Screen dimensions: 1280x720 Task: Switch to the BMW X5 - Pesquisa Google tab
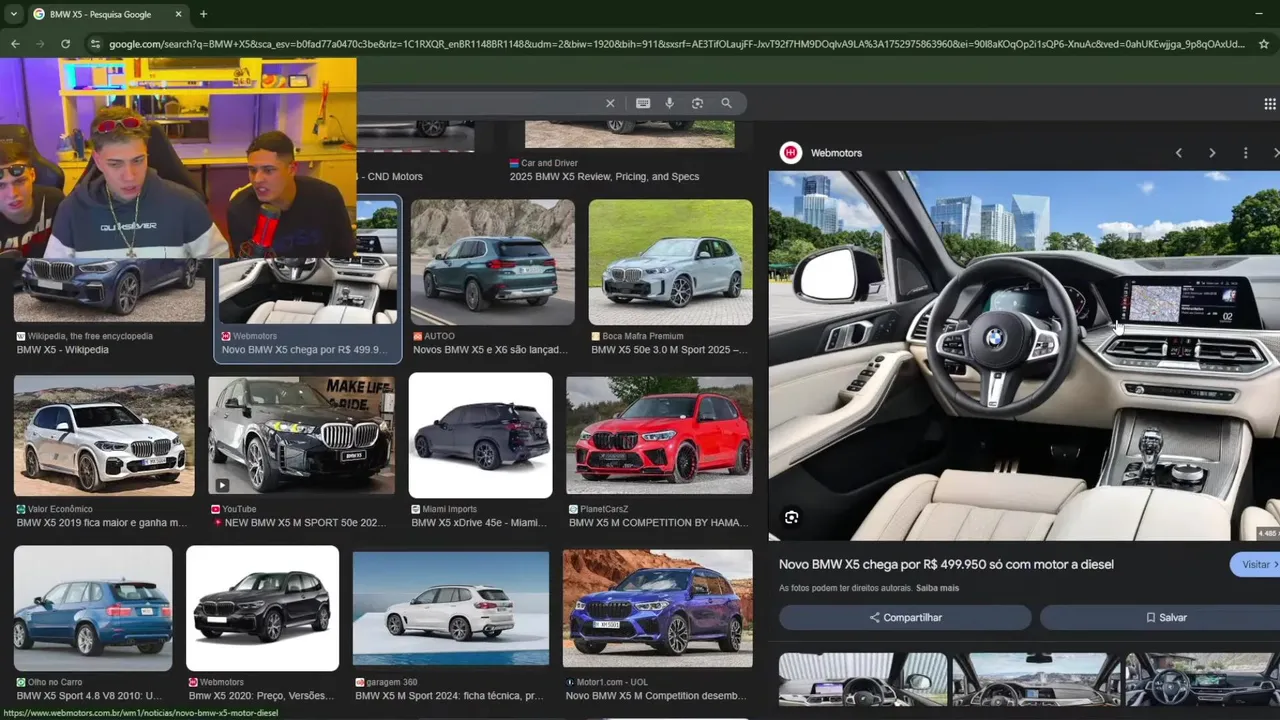(x=100, y=14)
